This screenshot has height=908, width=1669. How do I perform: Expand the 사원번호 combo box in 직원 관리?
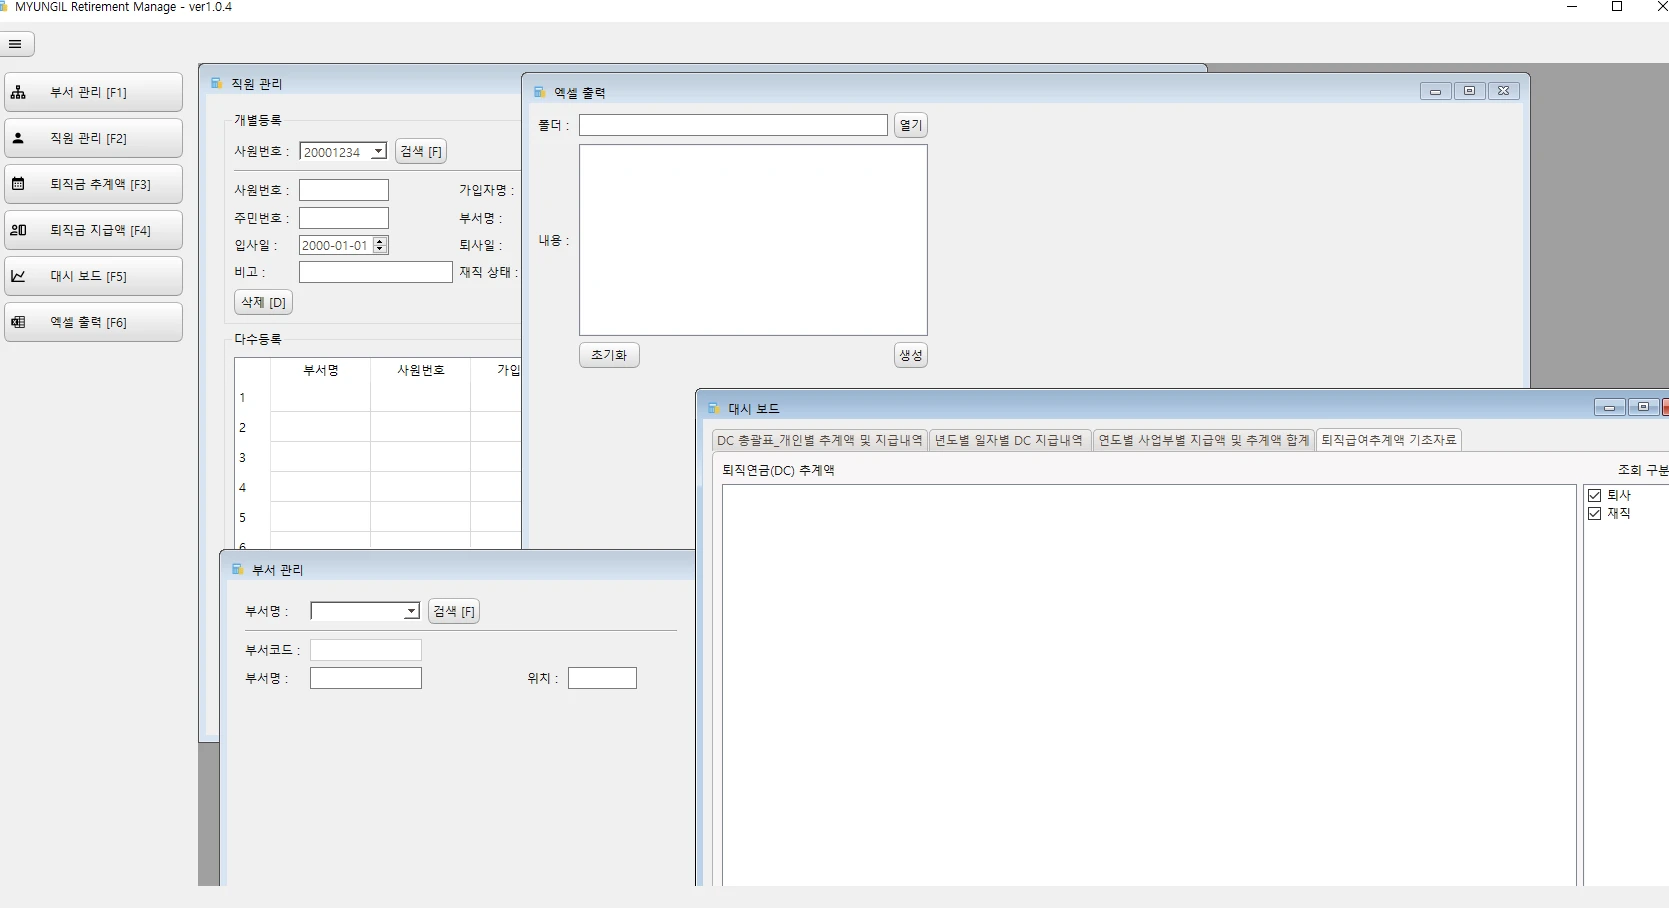pyautogui.click(x=378, y=152)
